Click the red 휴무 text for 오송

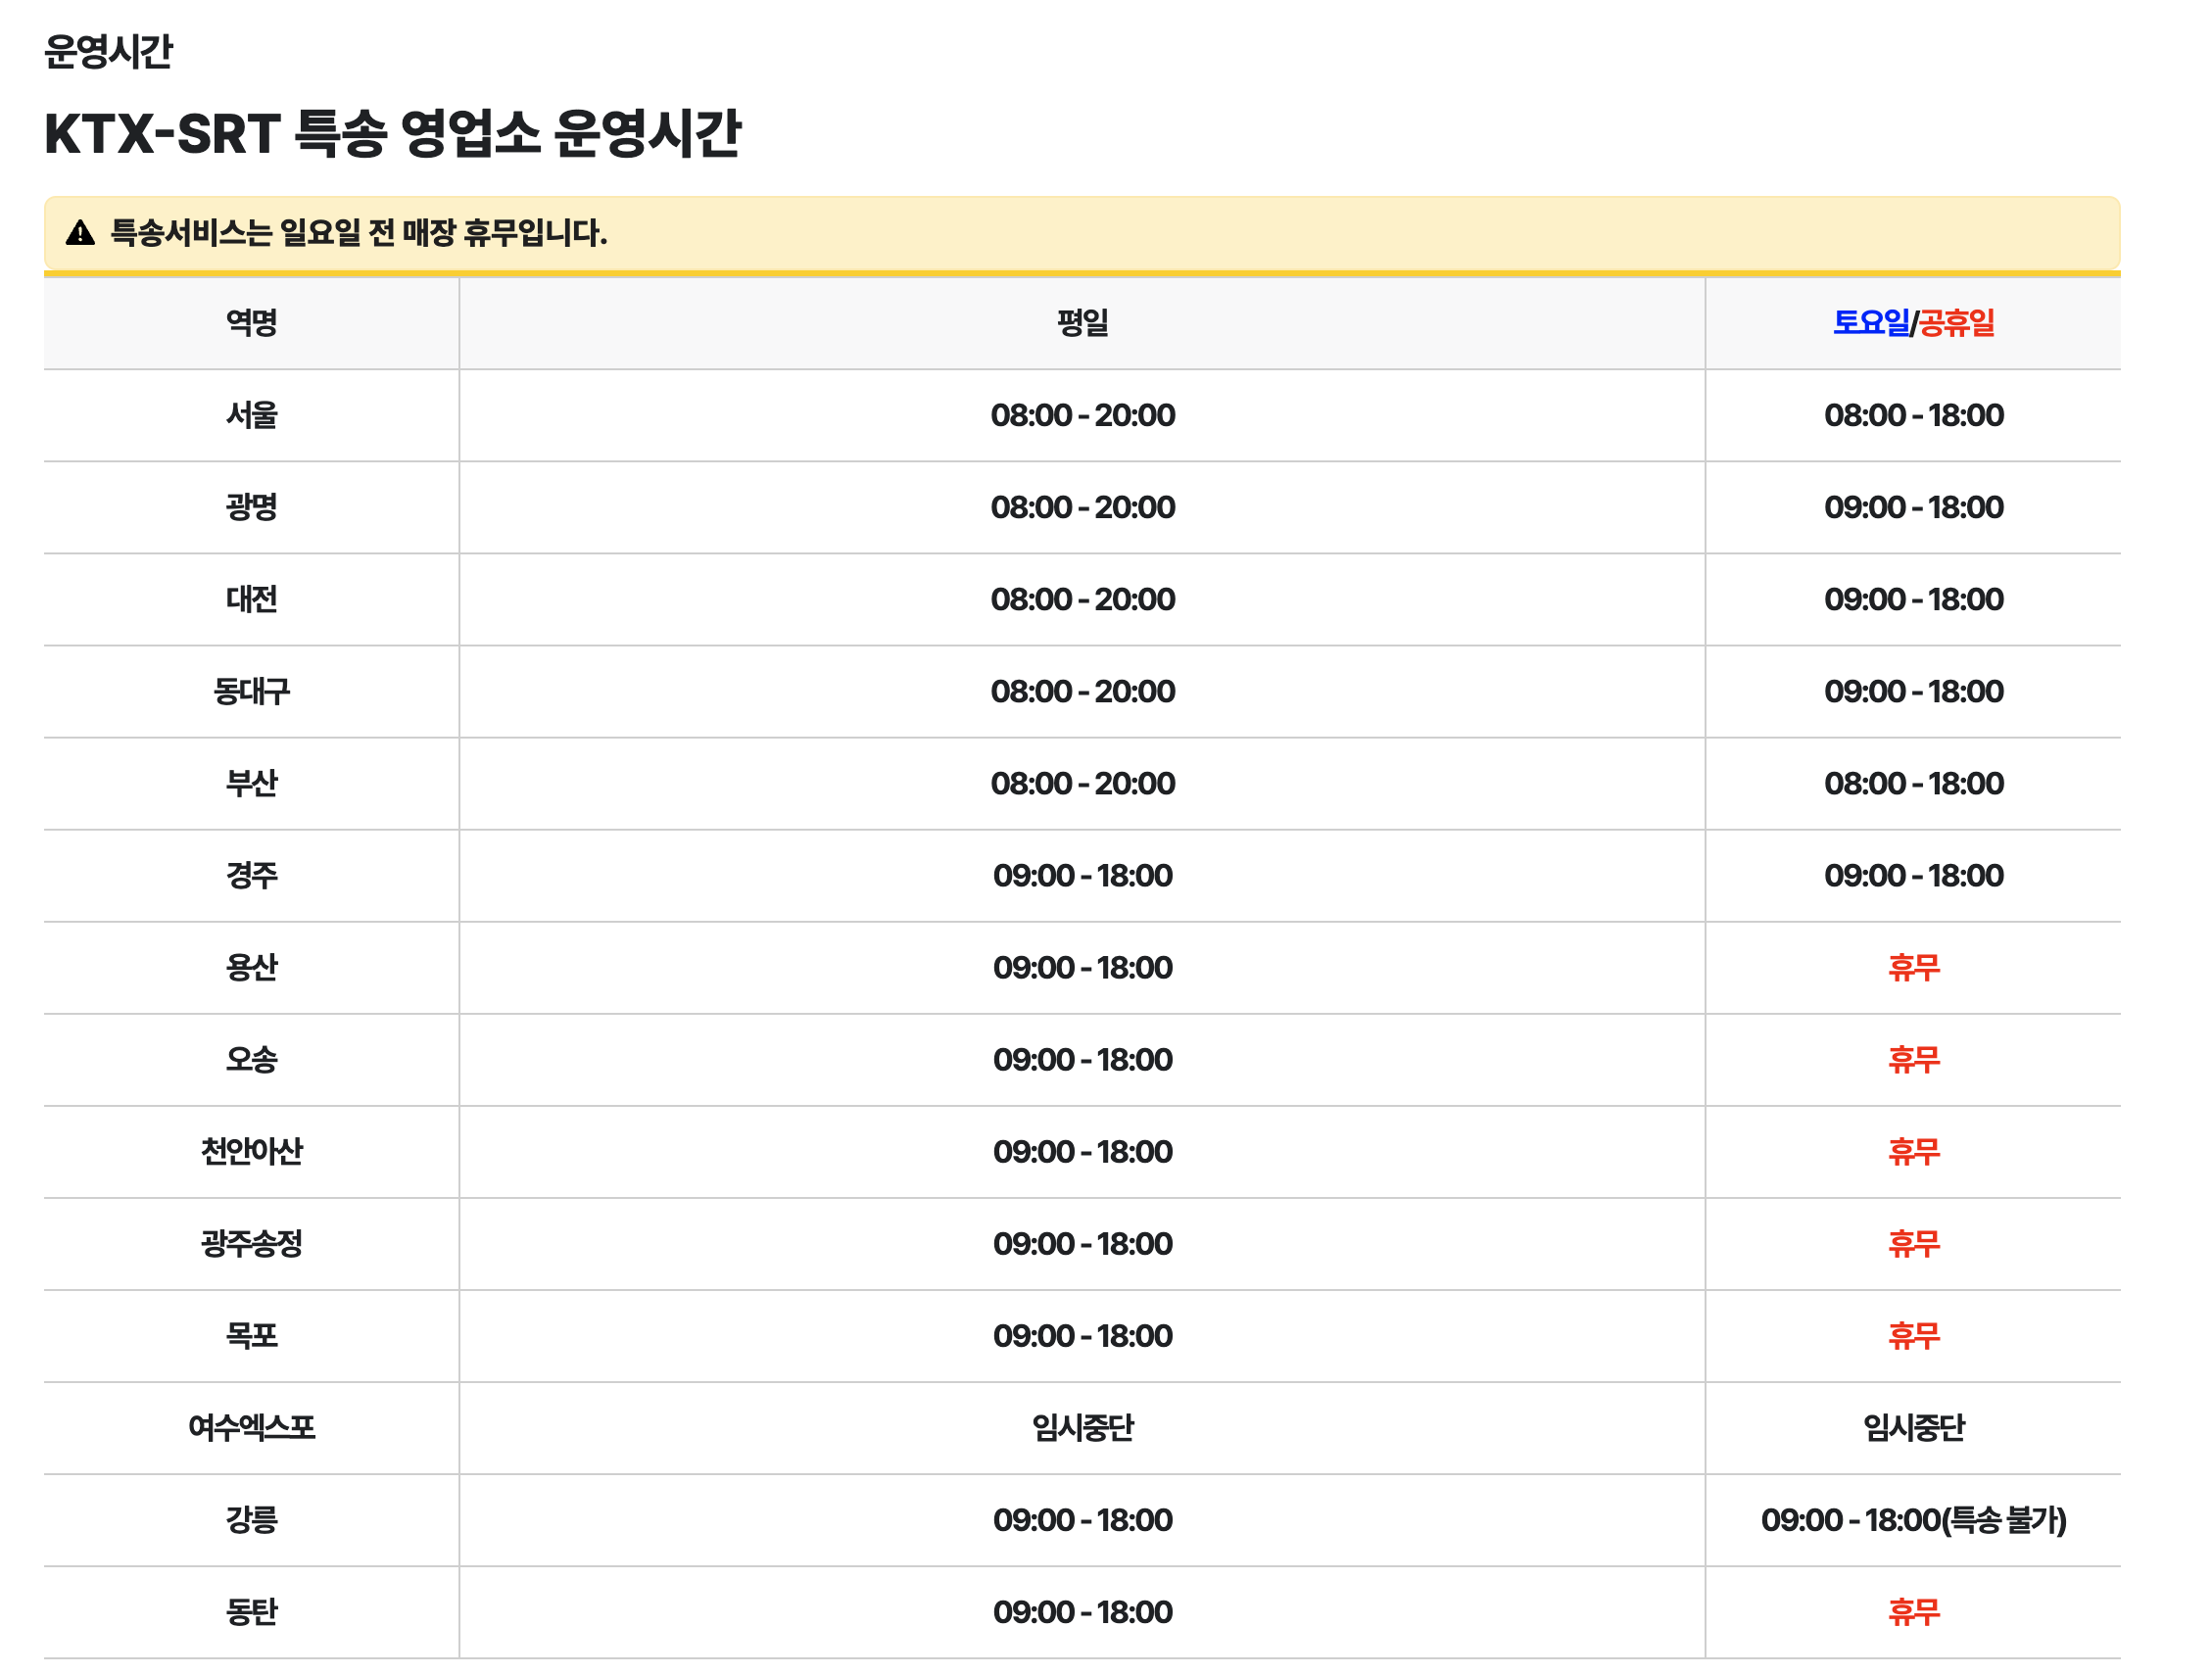point(1914,1060)
